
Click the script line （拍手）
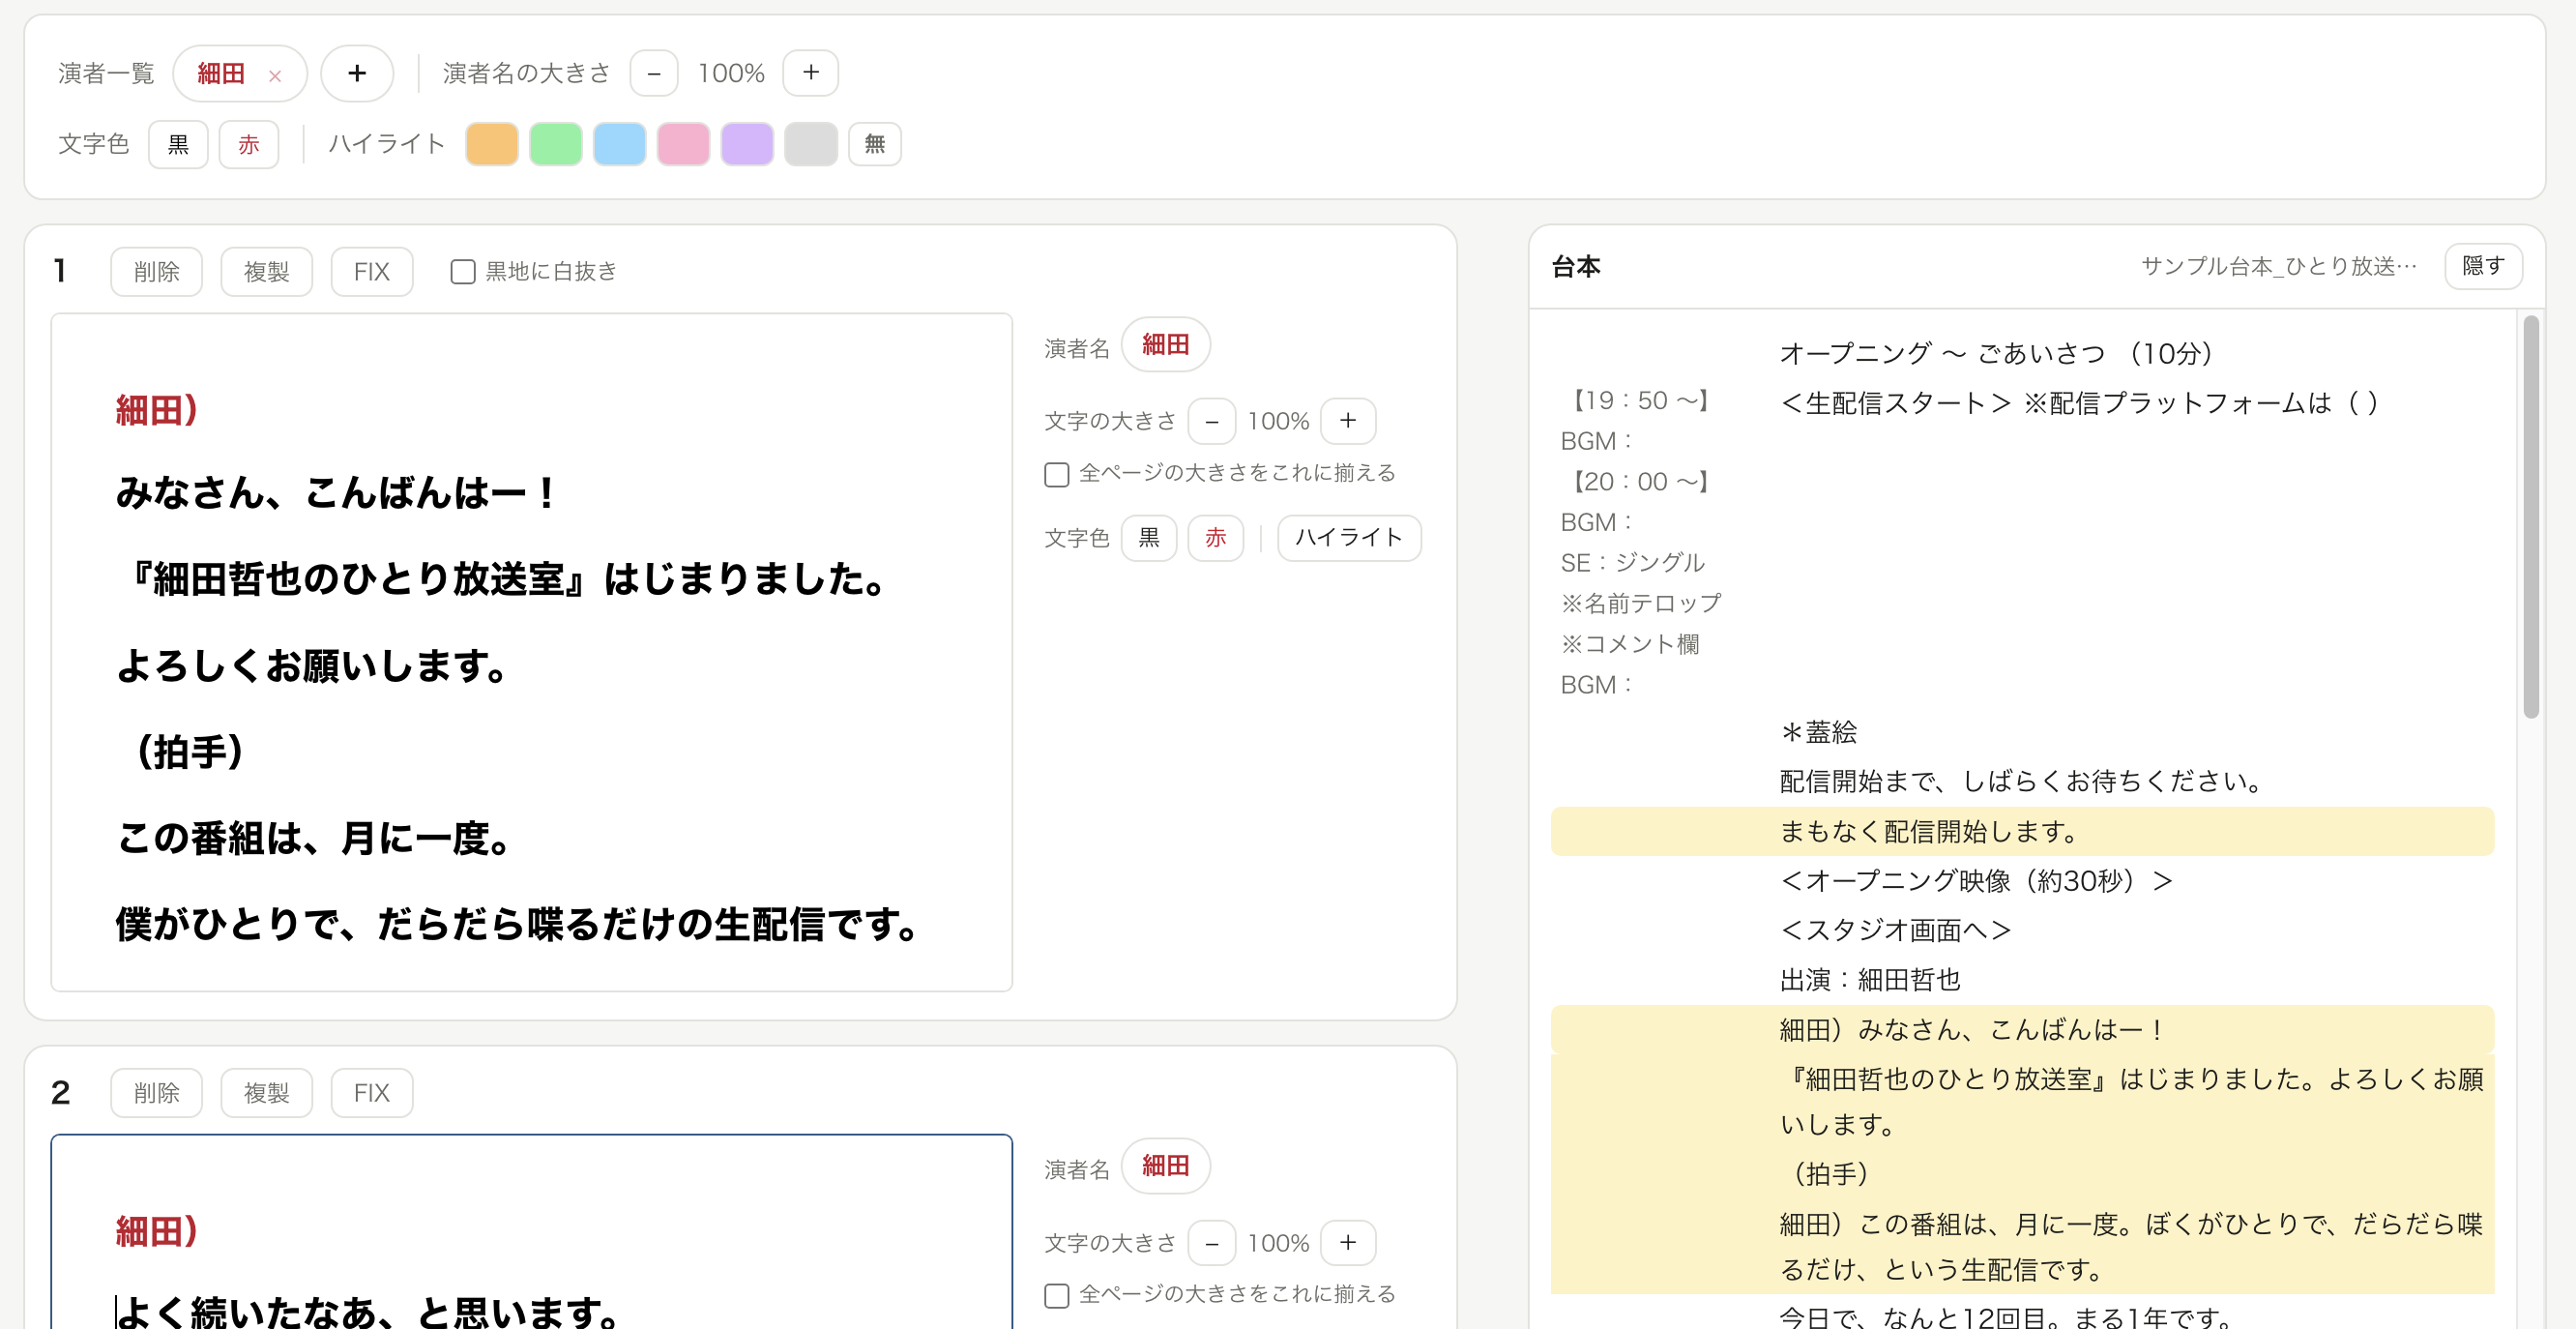(x=1827, y=1174)
